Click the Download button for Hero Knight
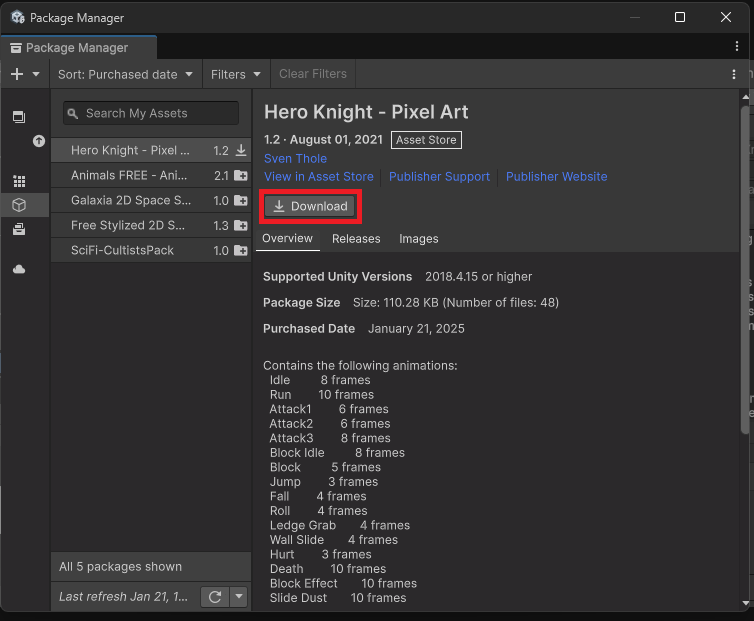The height and width of the screenshot is (621, 754). coord(310,206)
